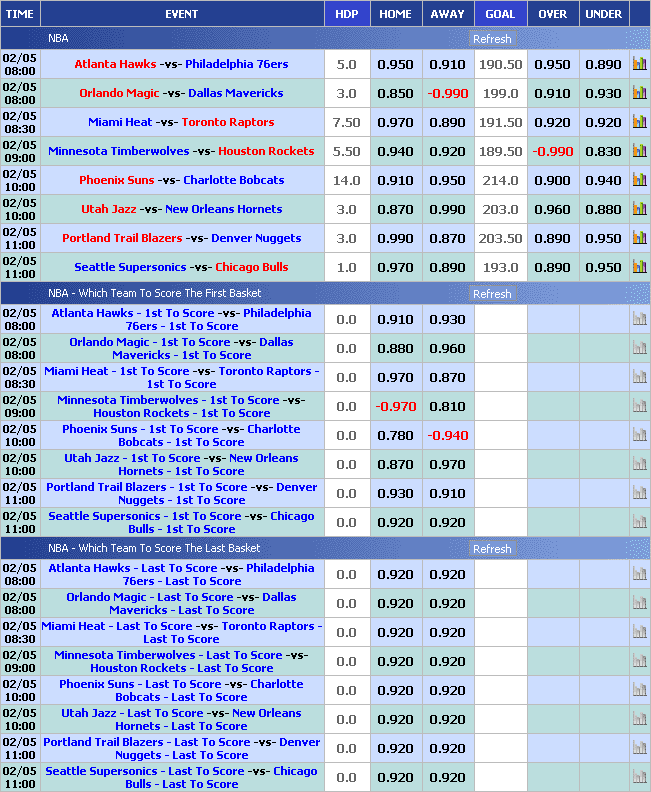This screenshot has width=651, height=792.
Task: Select home odds 0.950 for Atlanta Hawks
Action: tap(395, 64)
